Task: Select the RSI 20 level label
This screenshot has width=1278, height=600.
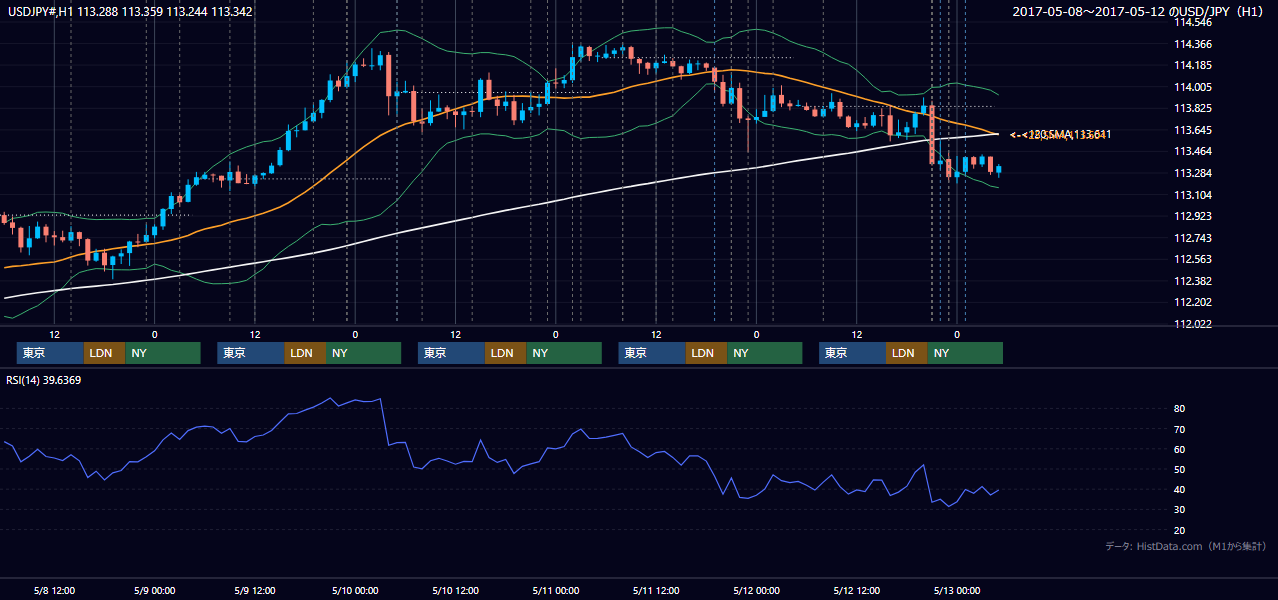Action: click(1180, 531)
